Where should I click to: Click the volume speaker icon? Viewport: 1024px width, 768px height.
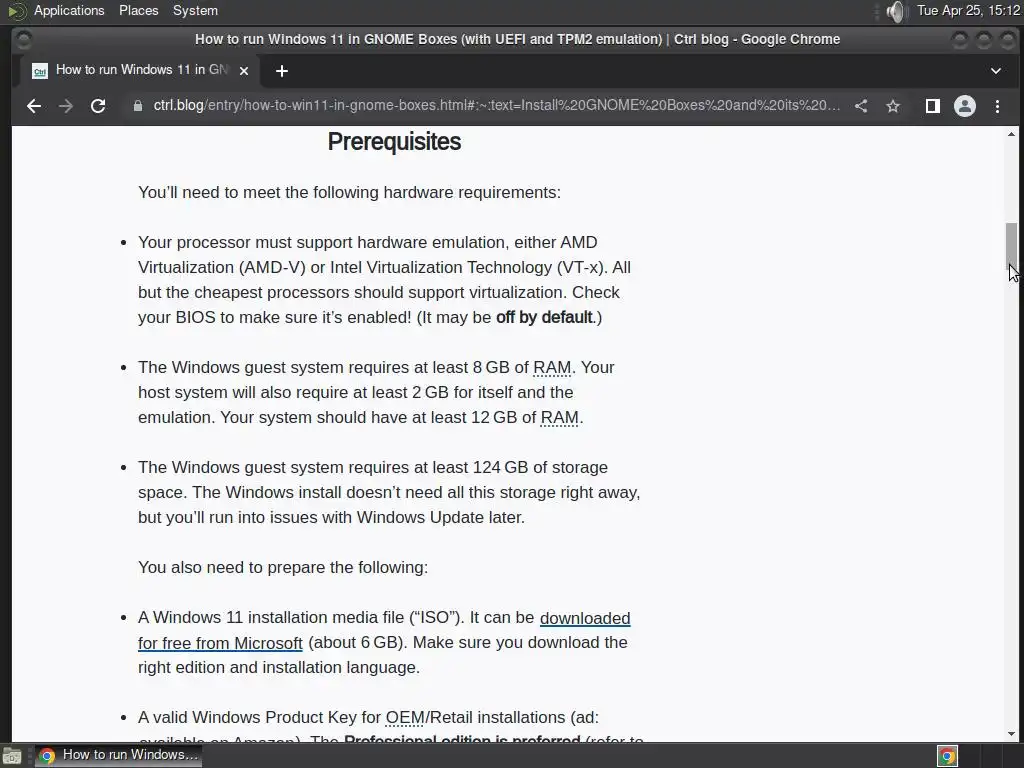coord(897,11)
